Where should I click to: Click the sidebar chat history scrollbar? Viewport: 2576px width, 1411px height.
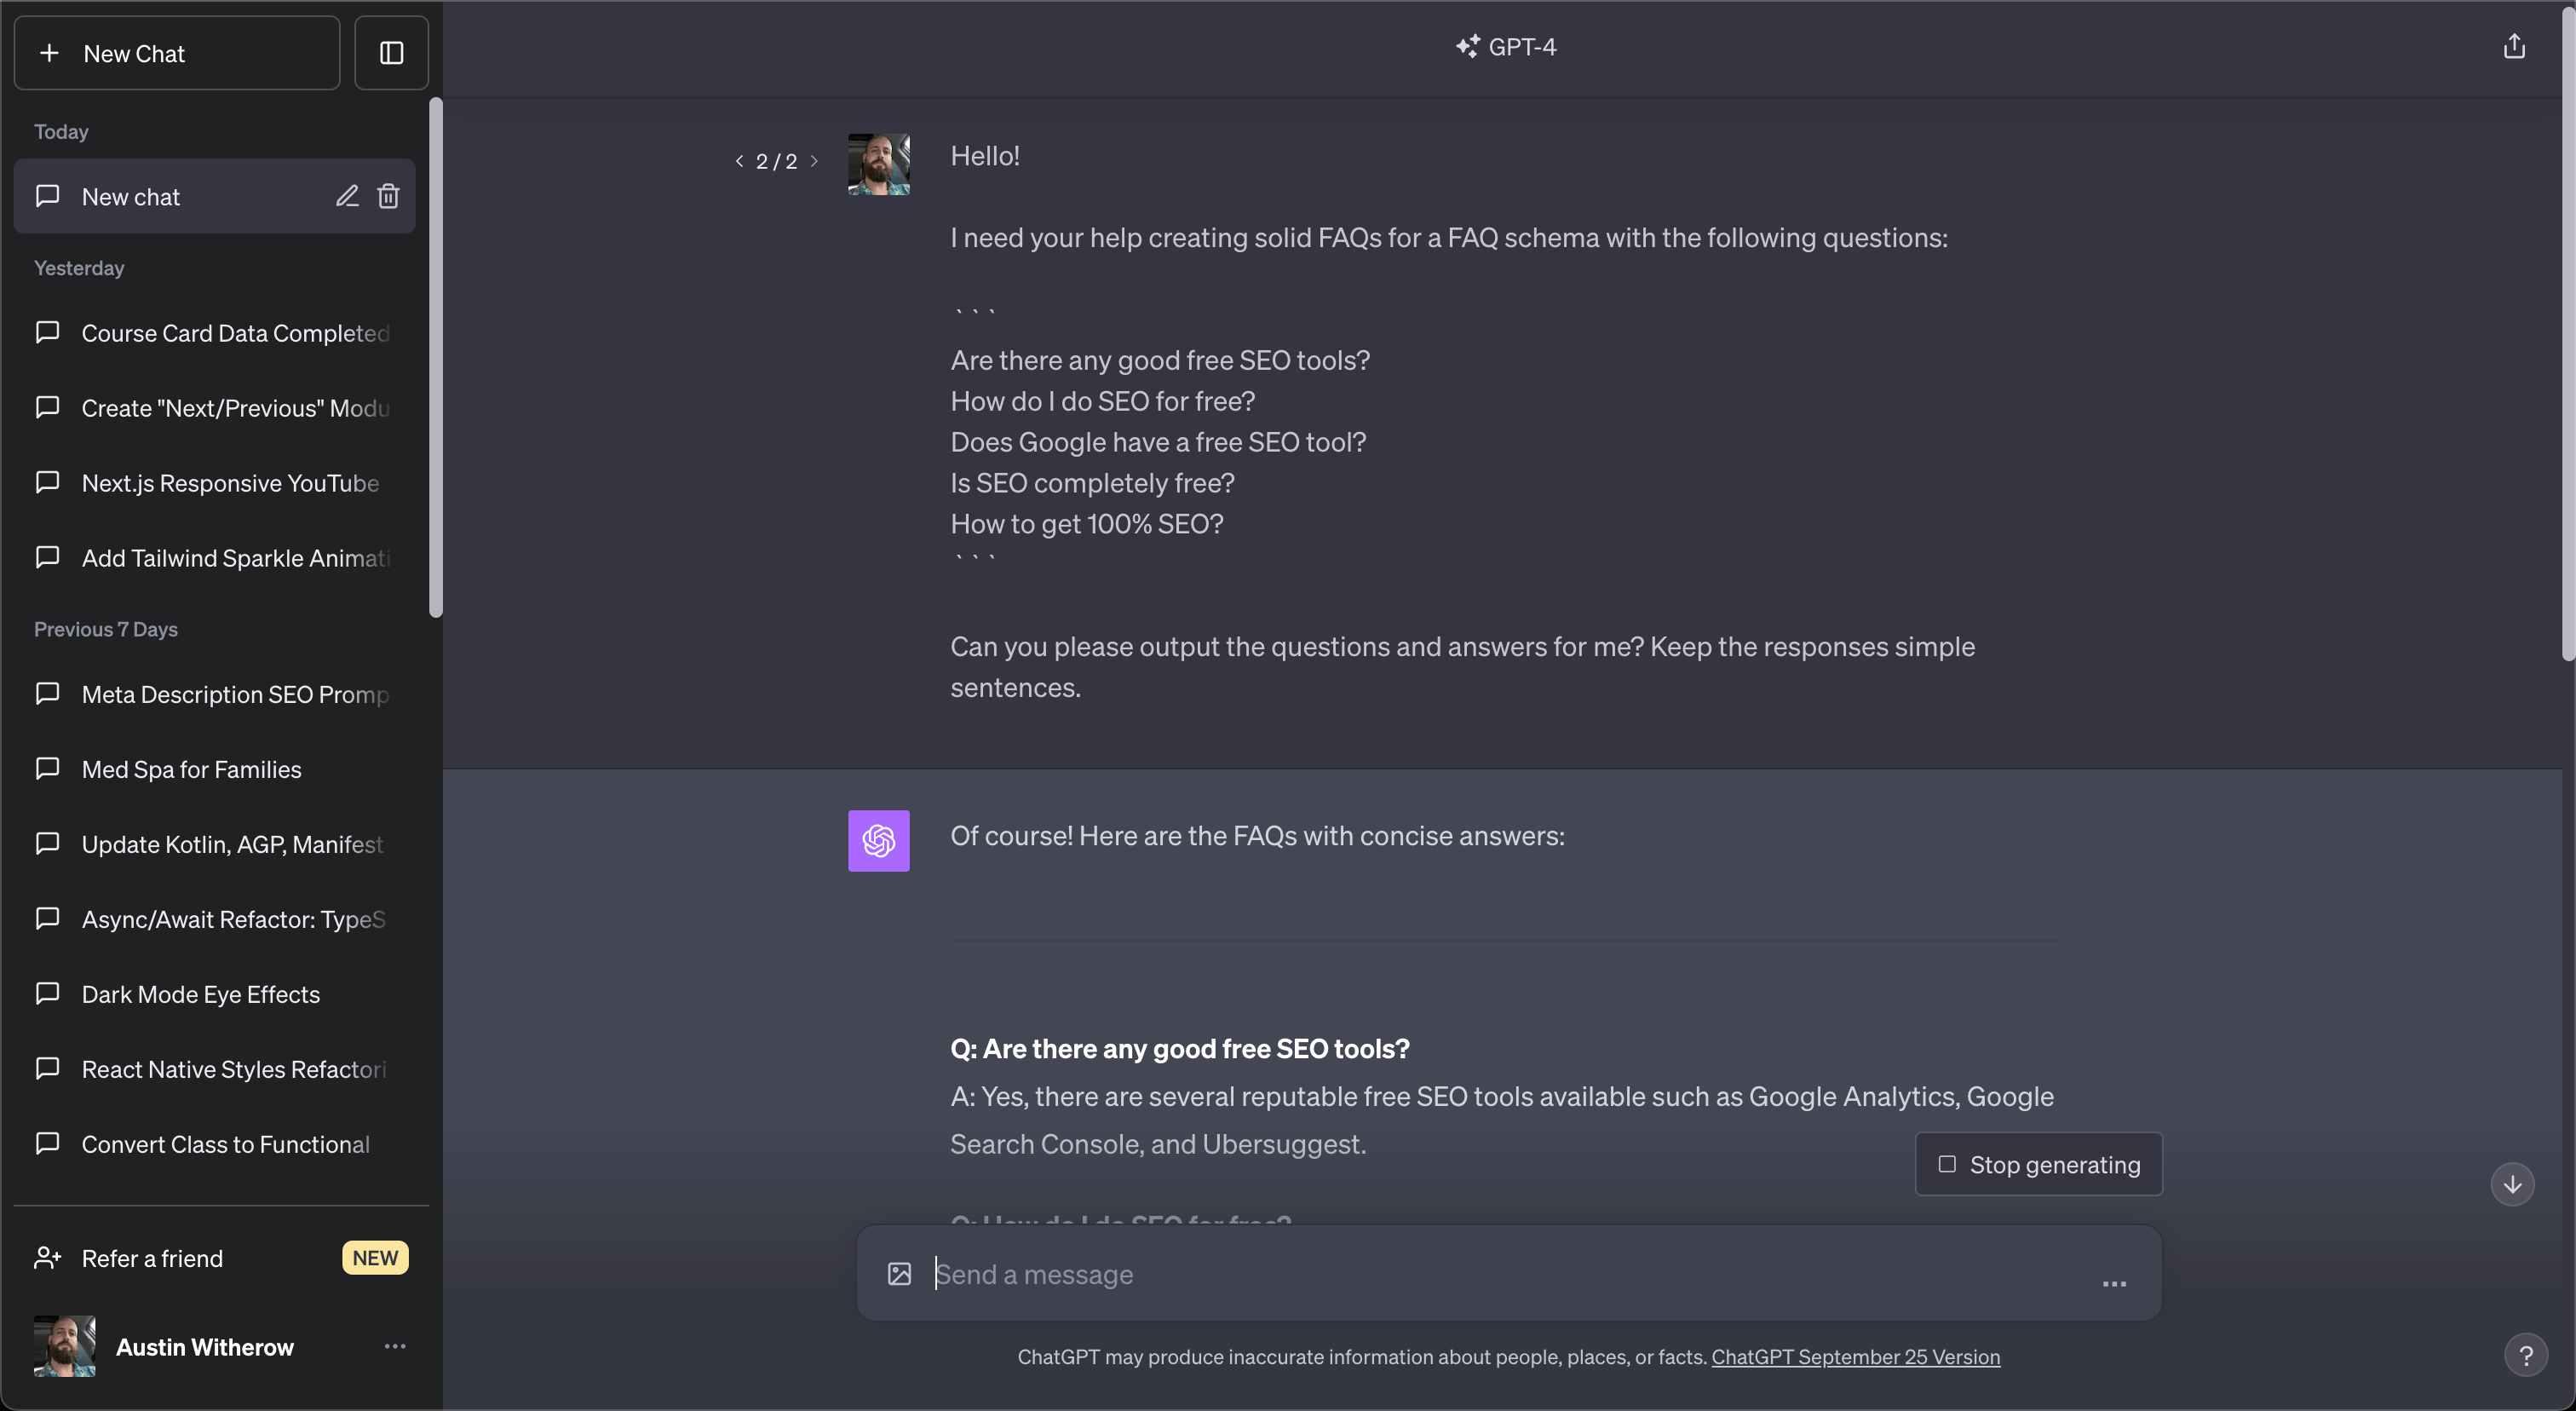click(x=435, y=357)
